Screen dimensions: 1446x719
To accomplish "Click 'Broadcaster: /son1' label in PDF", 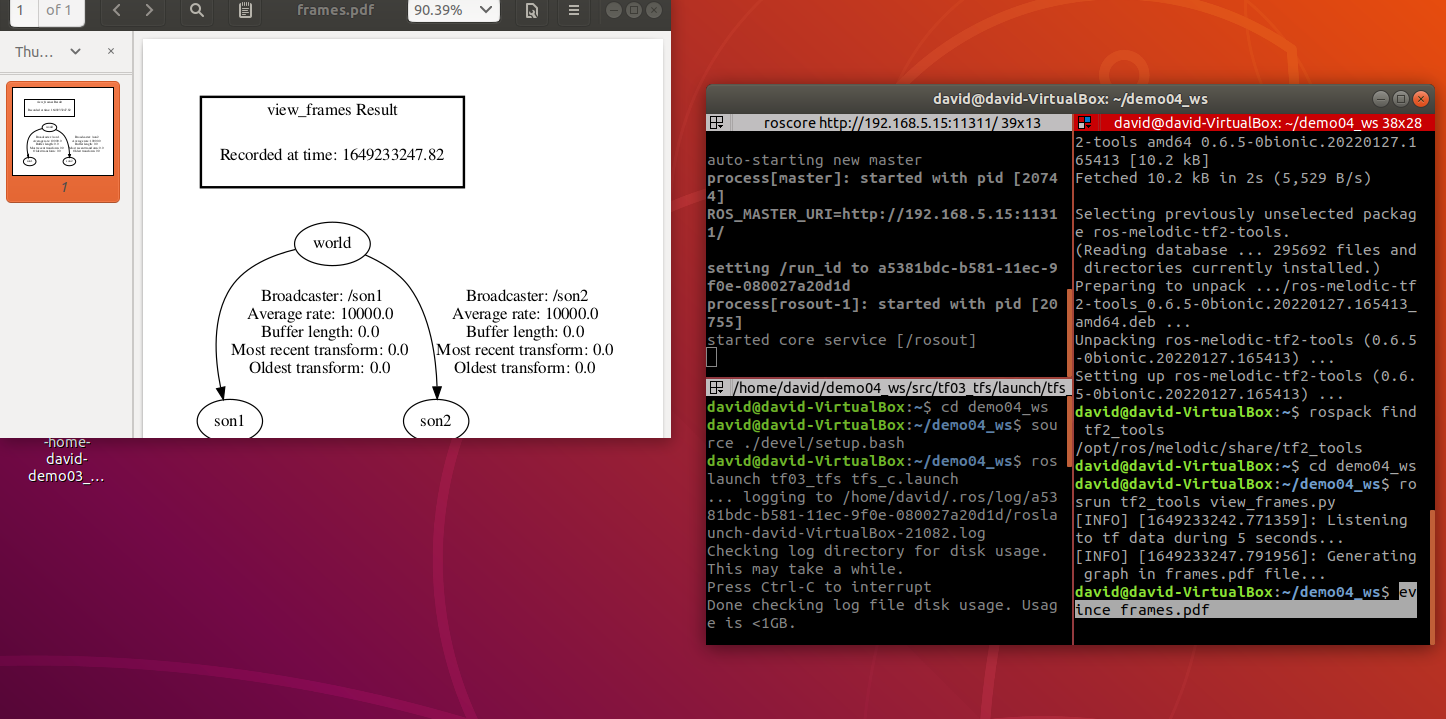I will click(322, 296).
